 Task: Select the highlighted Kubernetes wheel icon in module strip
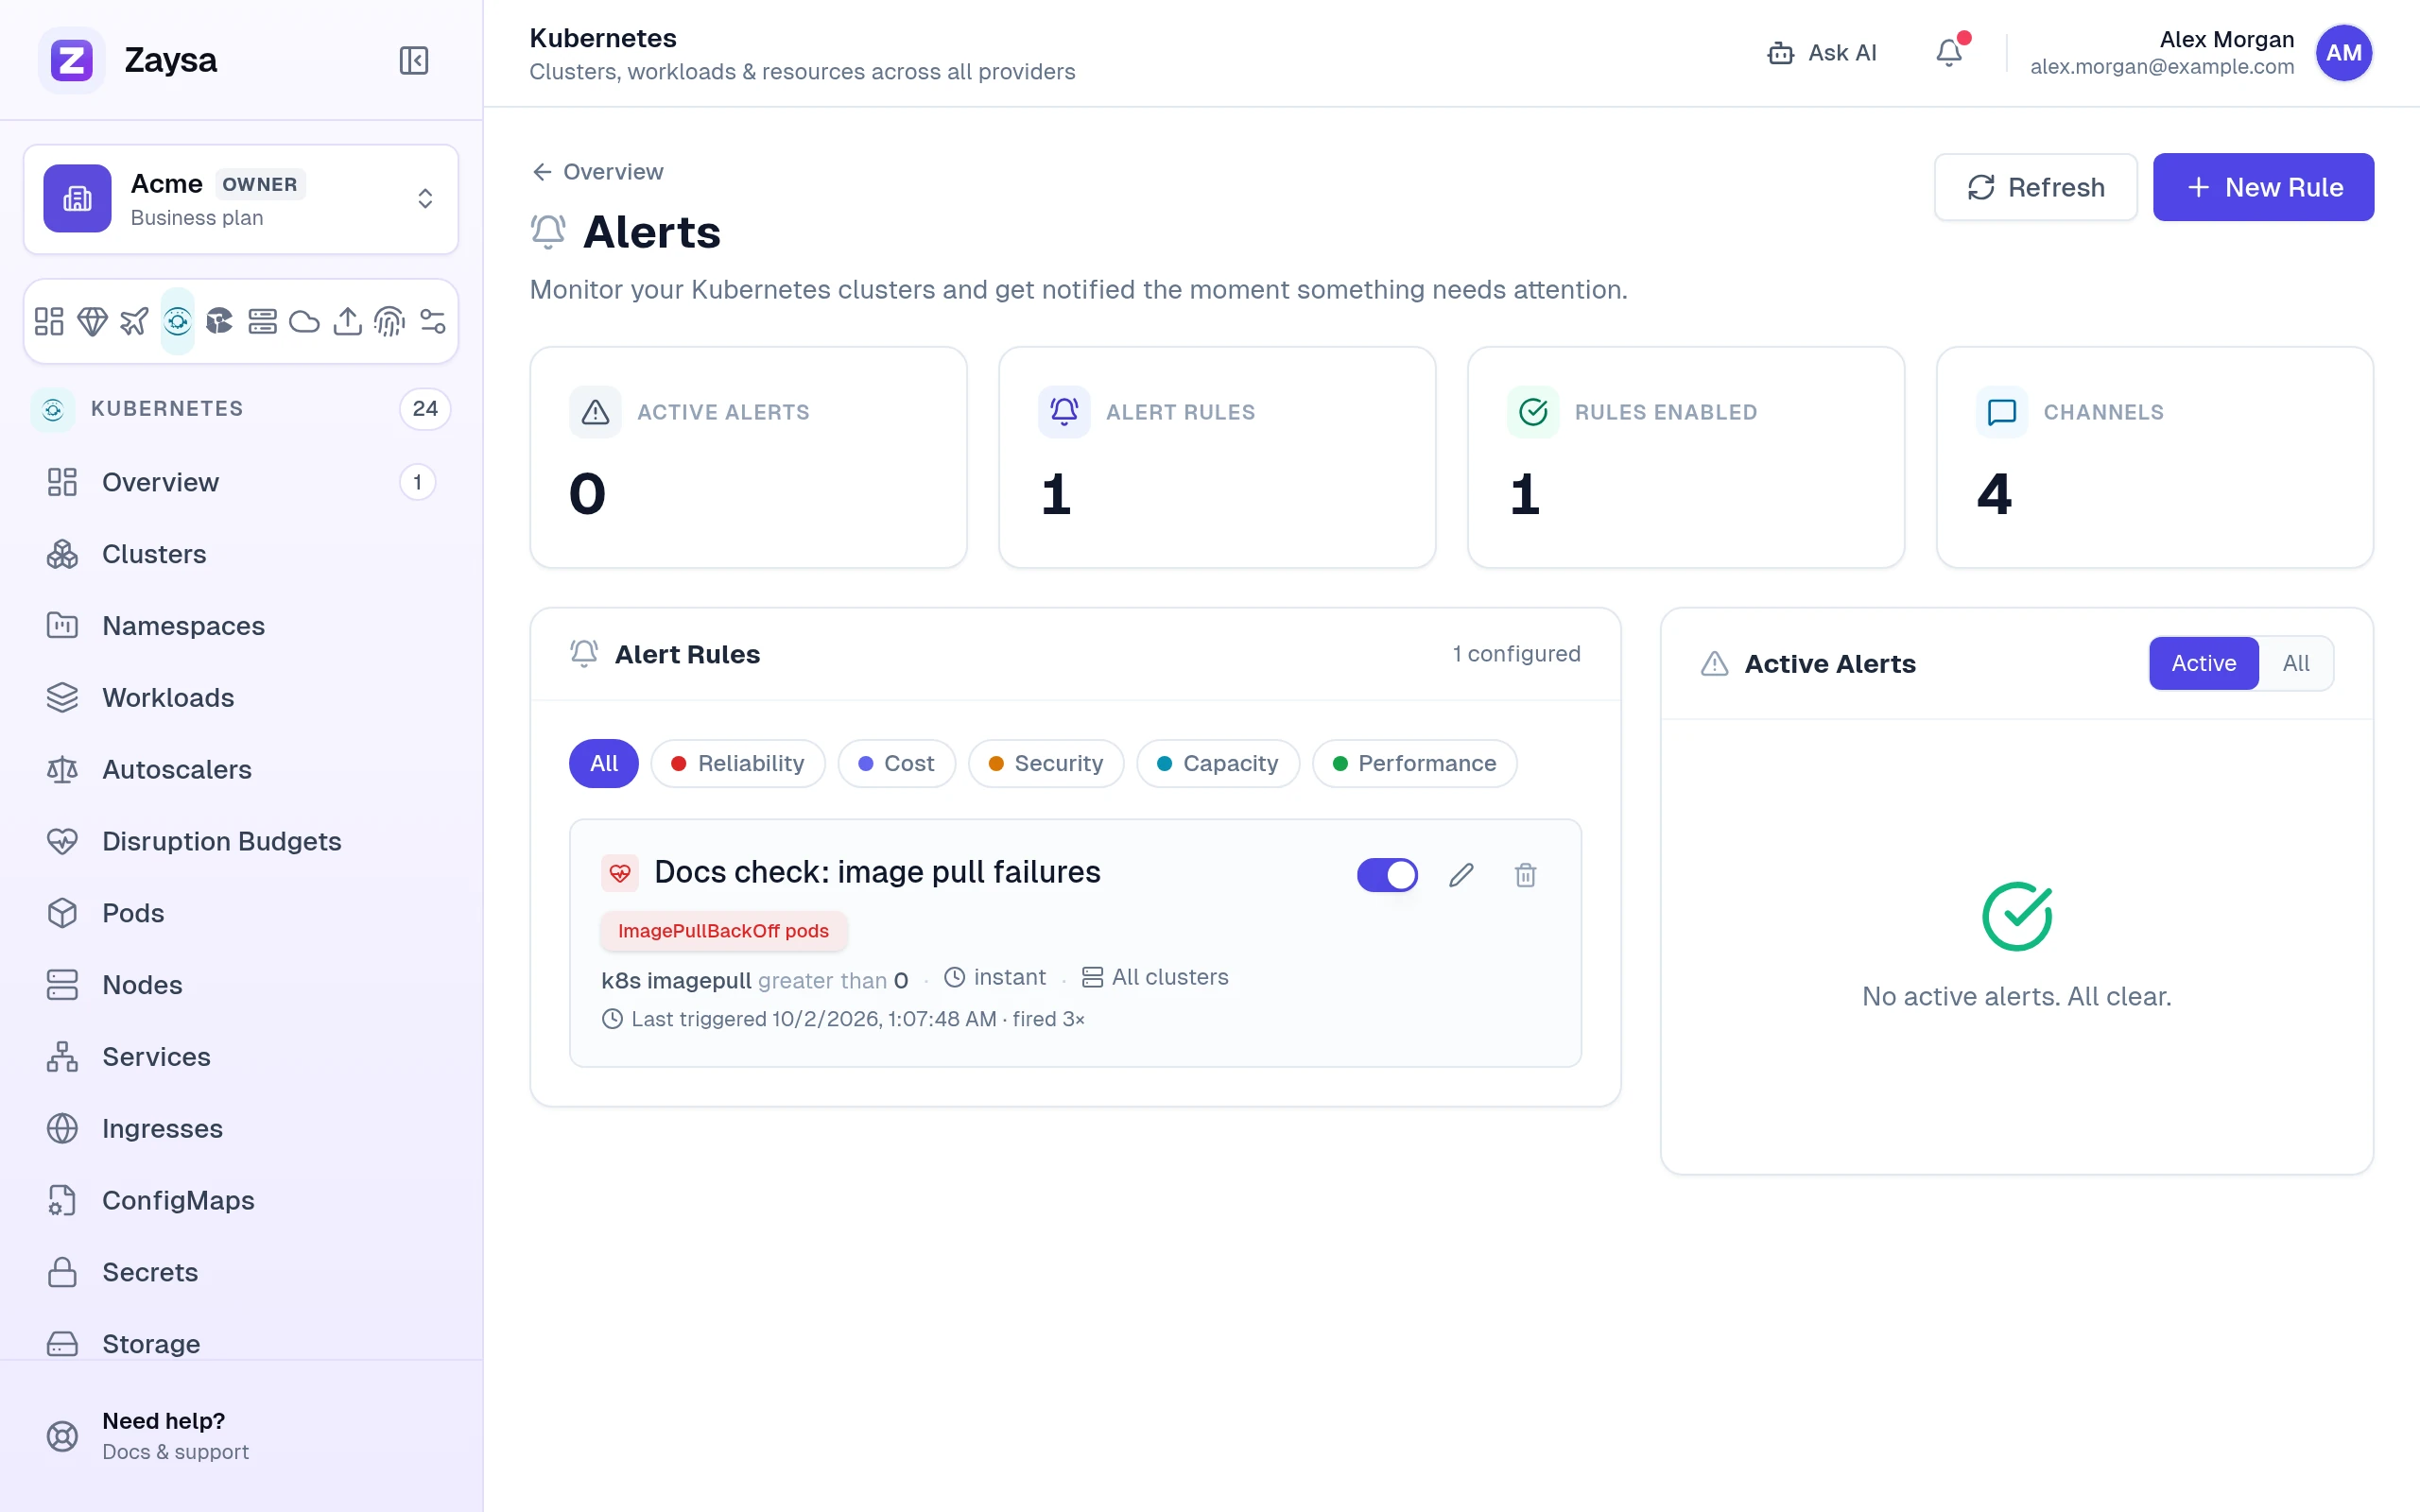pyautogui.click(x=177, y=321)
